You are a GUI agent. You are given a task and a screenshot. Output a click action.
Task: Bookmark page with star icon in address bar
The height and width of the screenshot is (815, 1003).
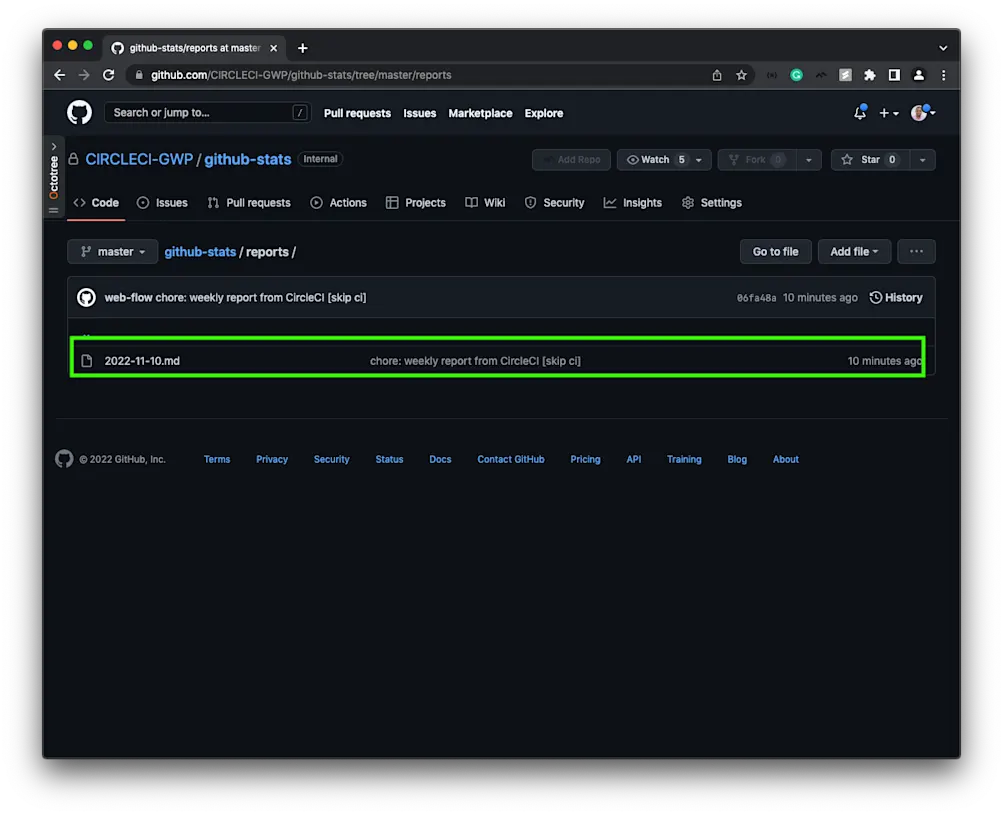741,75
